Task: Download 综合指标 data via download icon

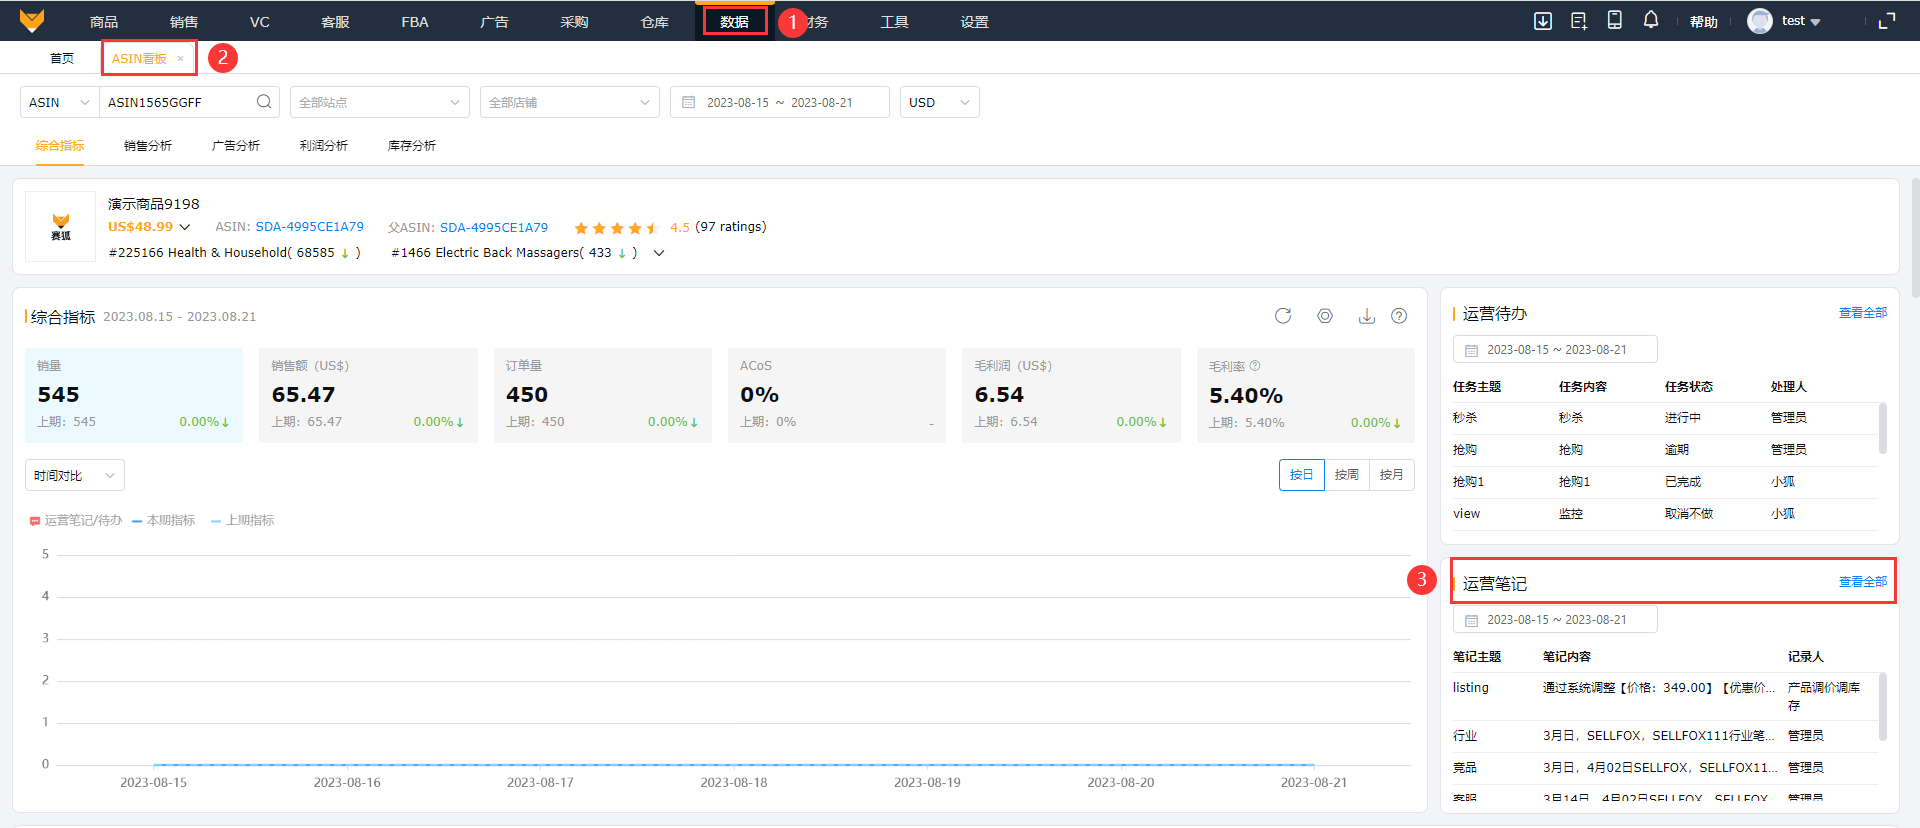Action: pos(1366,316)
